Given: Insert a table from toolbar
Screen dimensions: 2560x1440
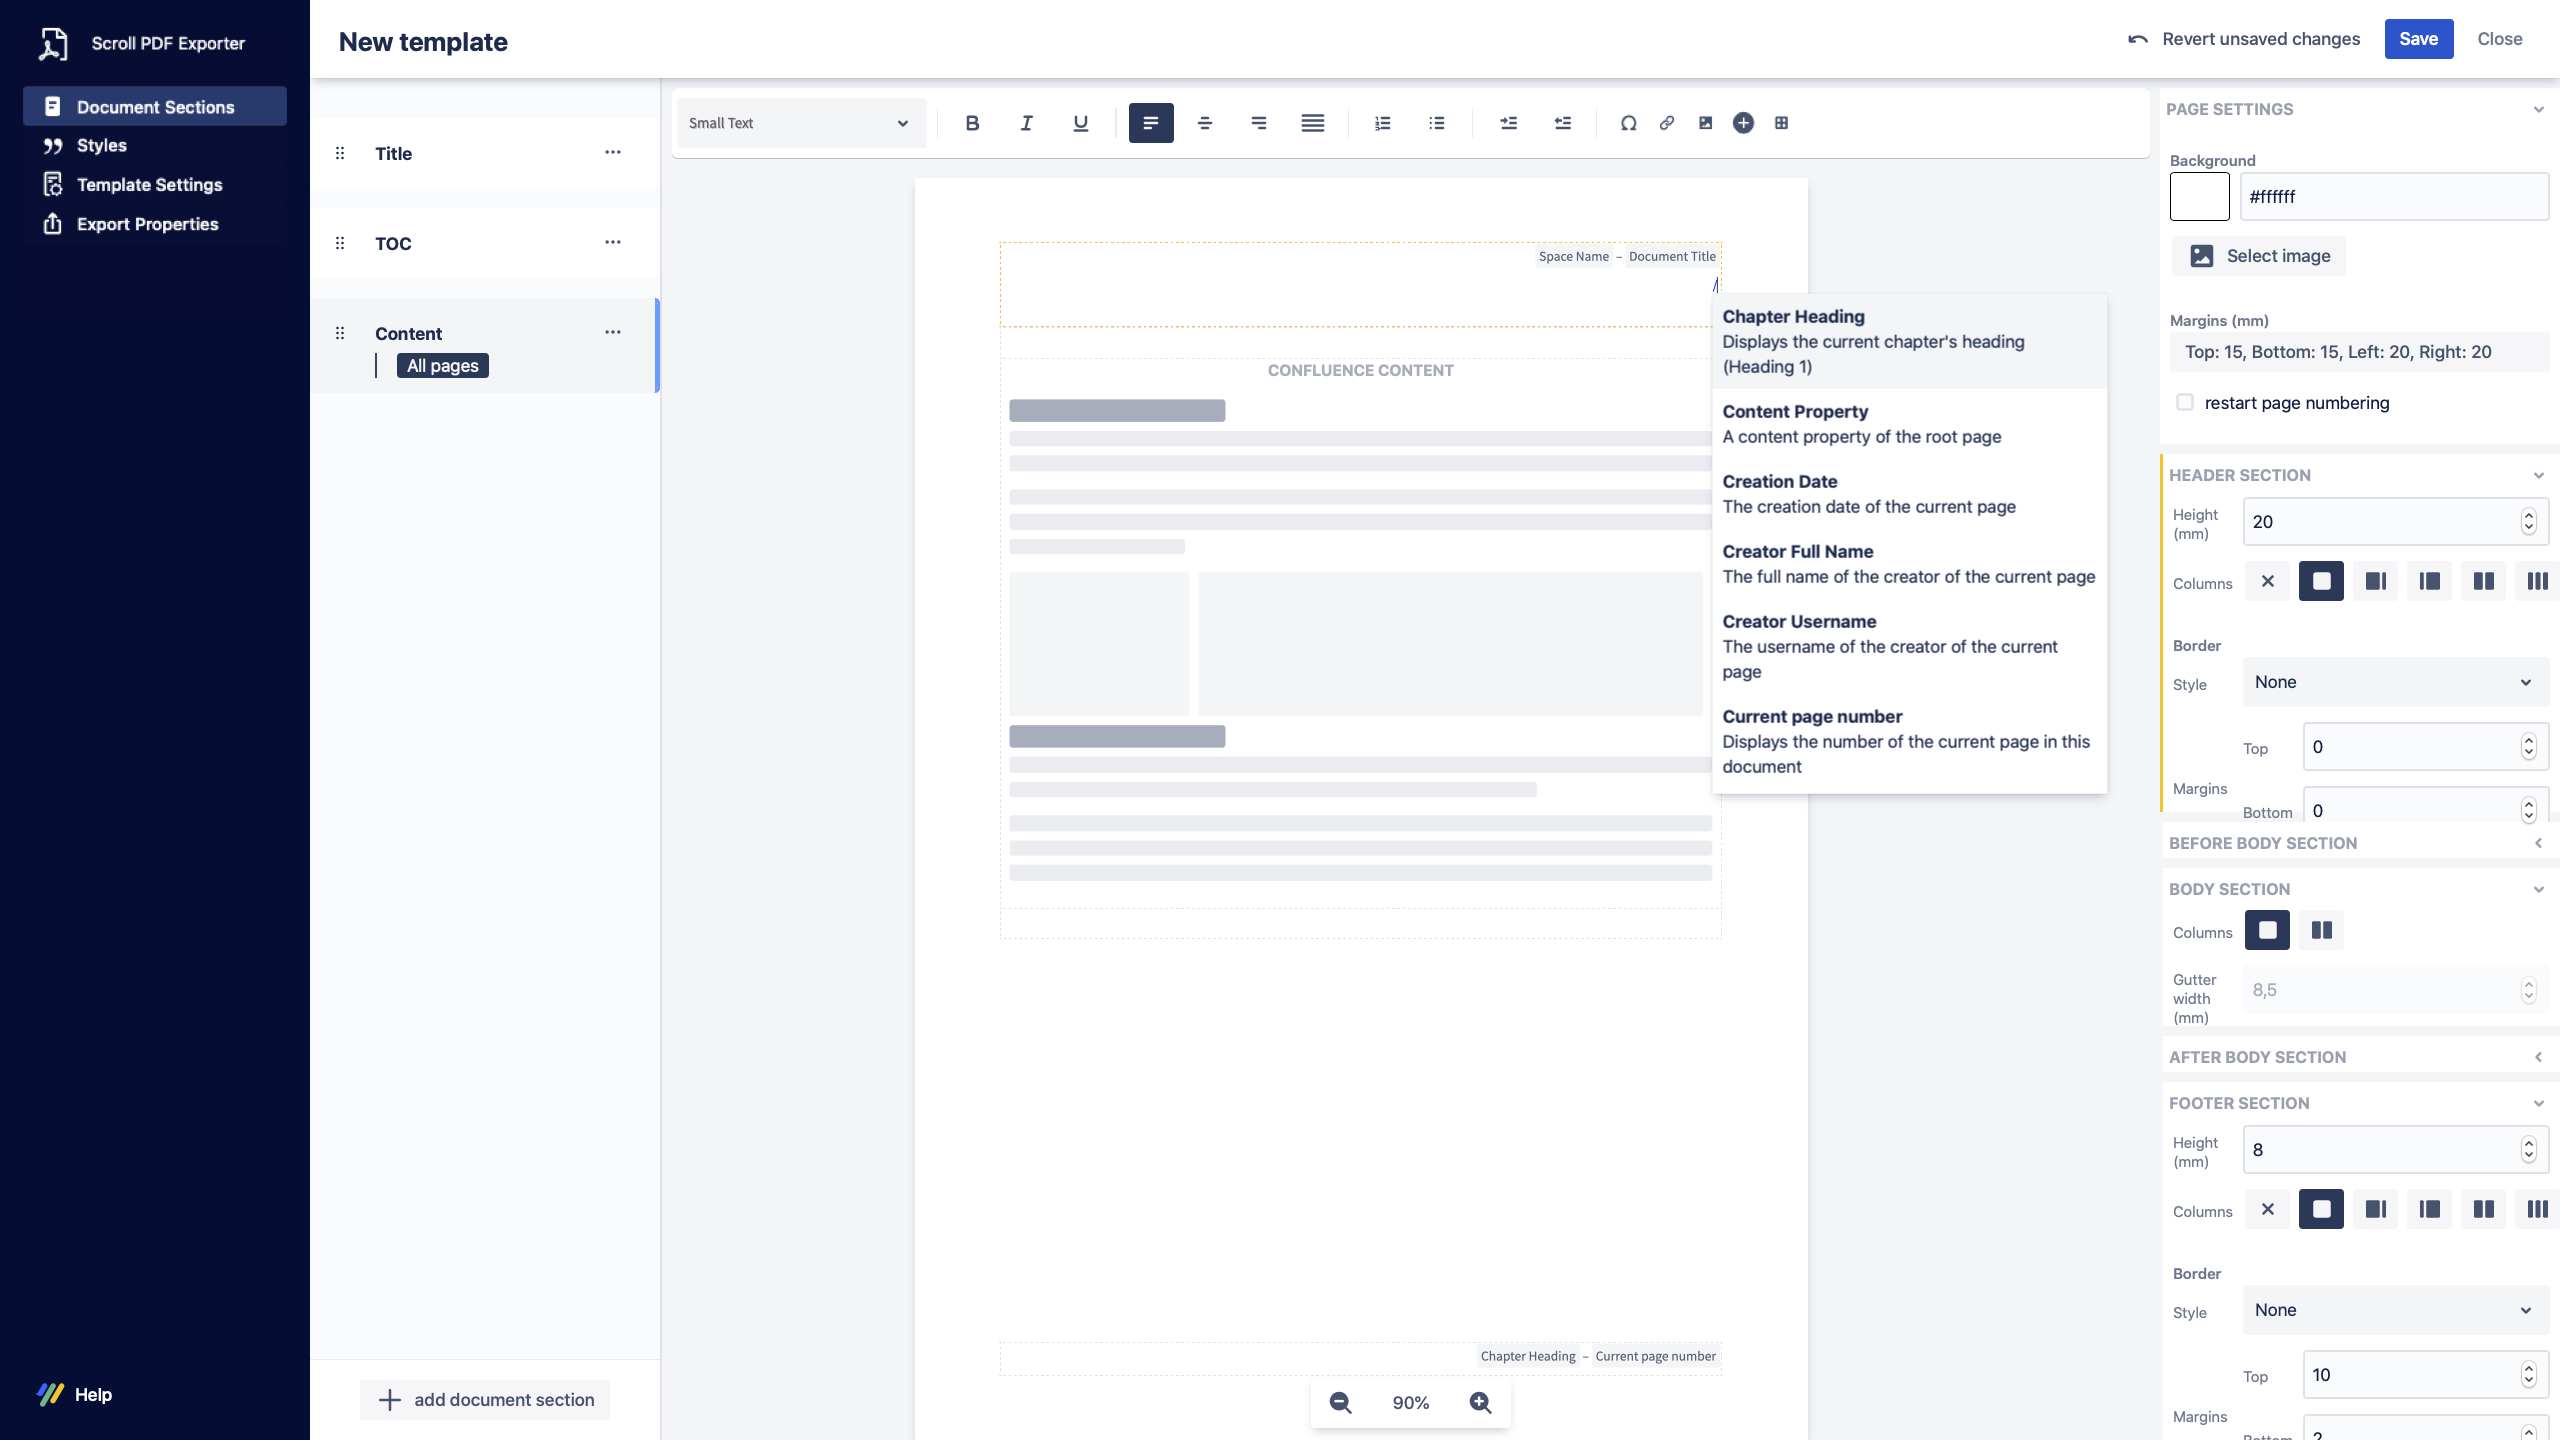Looking at the screenshot, I should [1781, 123].
